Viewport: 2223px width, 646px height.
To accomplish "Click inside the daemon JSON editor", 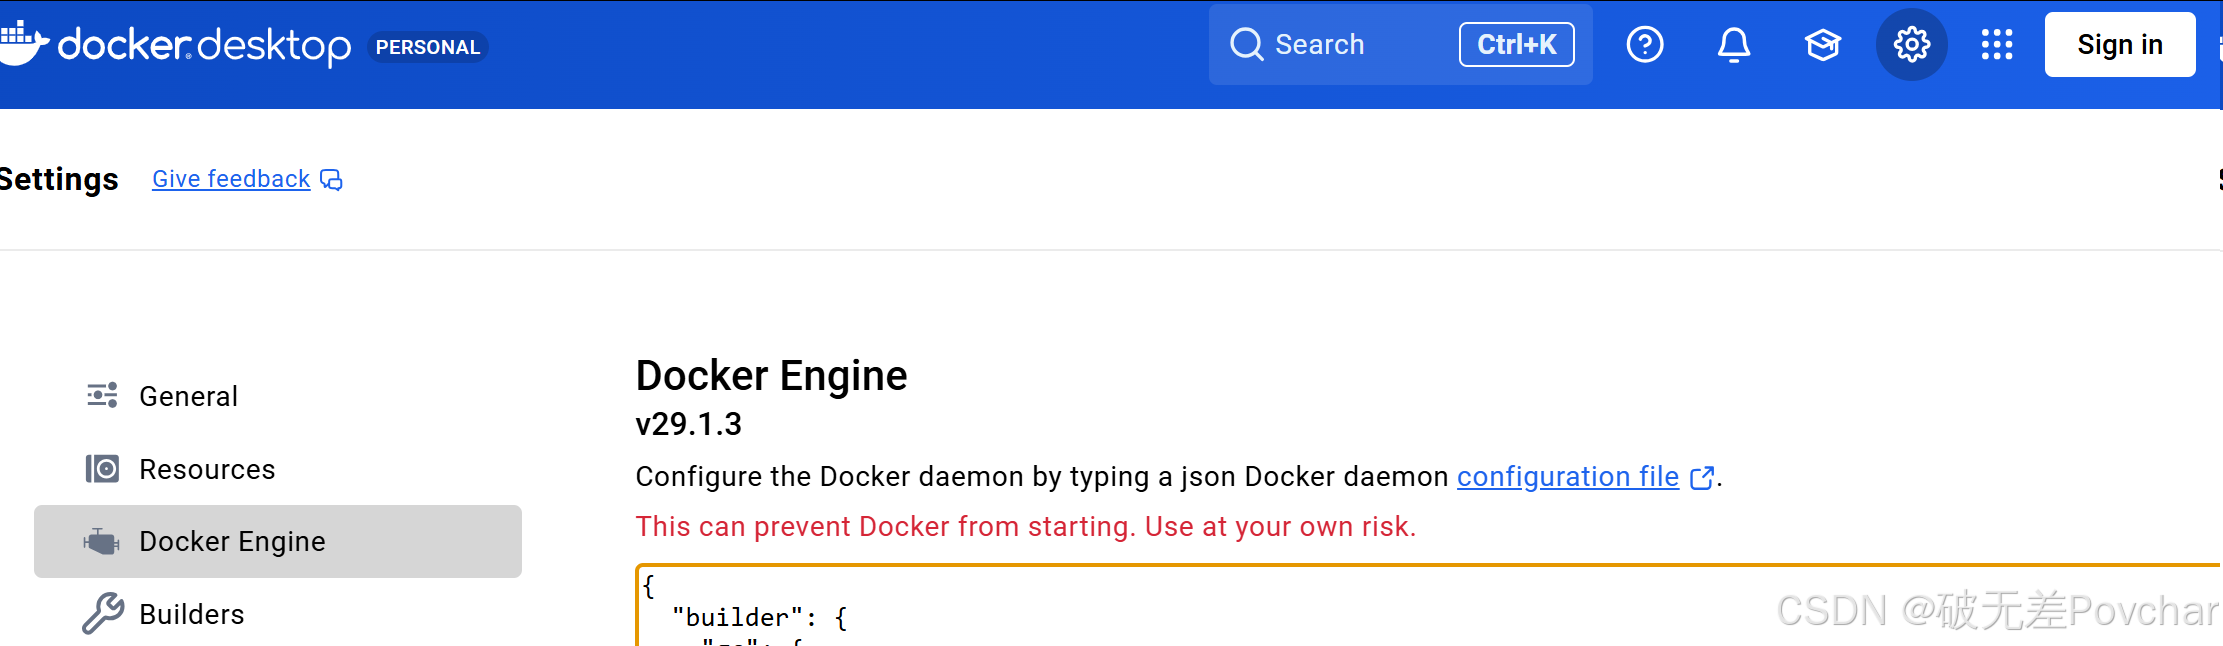I will [x=1429, y=605].
